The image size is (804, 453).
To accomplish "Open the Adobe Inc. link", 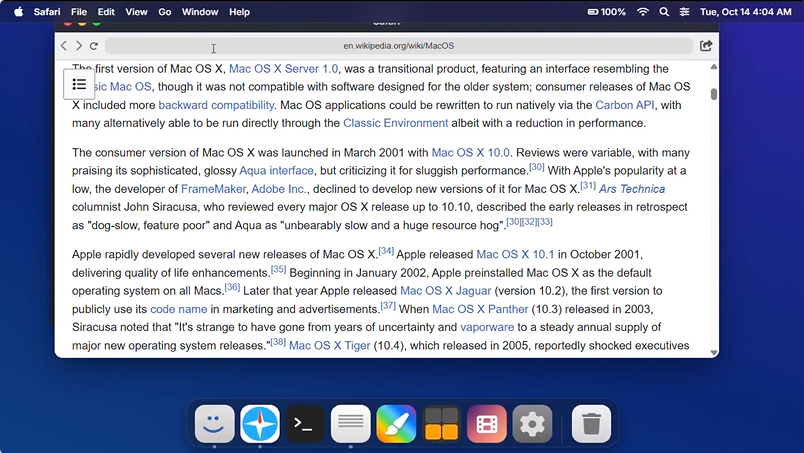I will [x=279, y=189].
